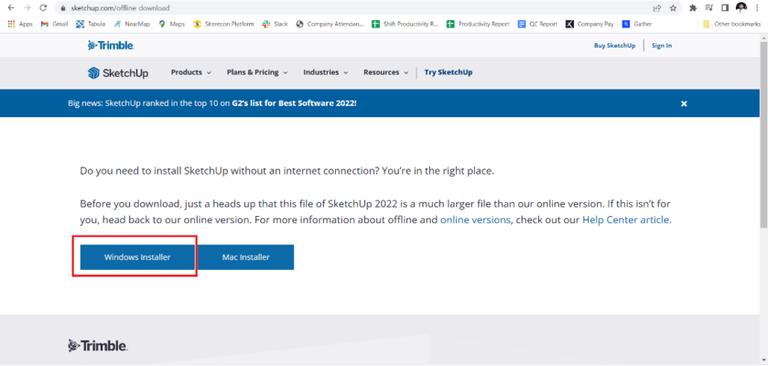Expand the Industries menu
768x366 pixels.
326,72
